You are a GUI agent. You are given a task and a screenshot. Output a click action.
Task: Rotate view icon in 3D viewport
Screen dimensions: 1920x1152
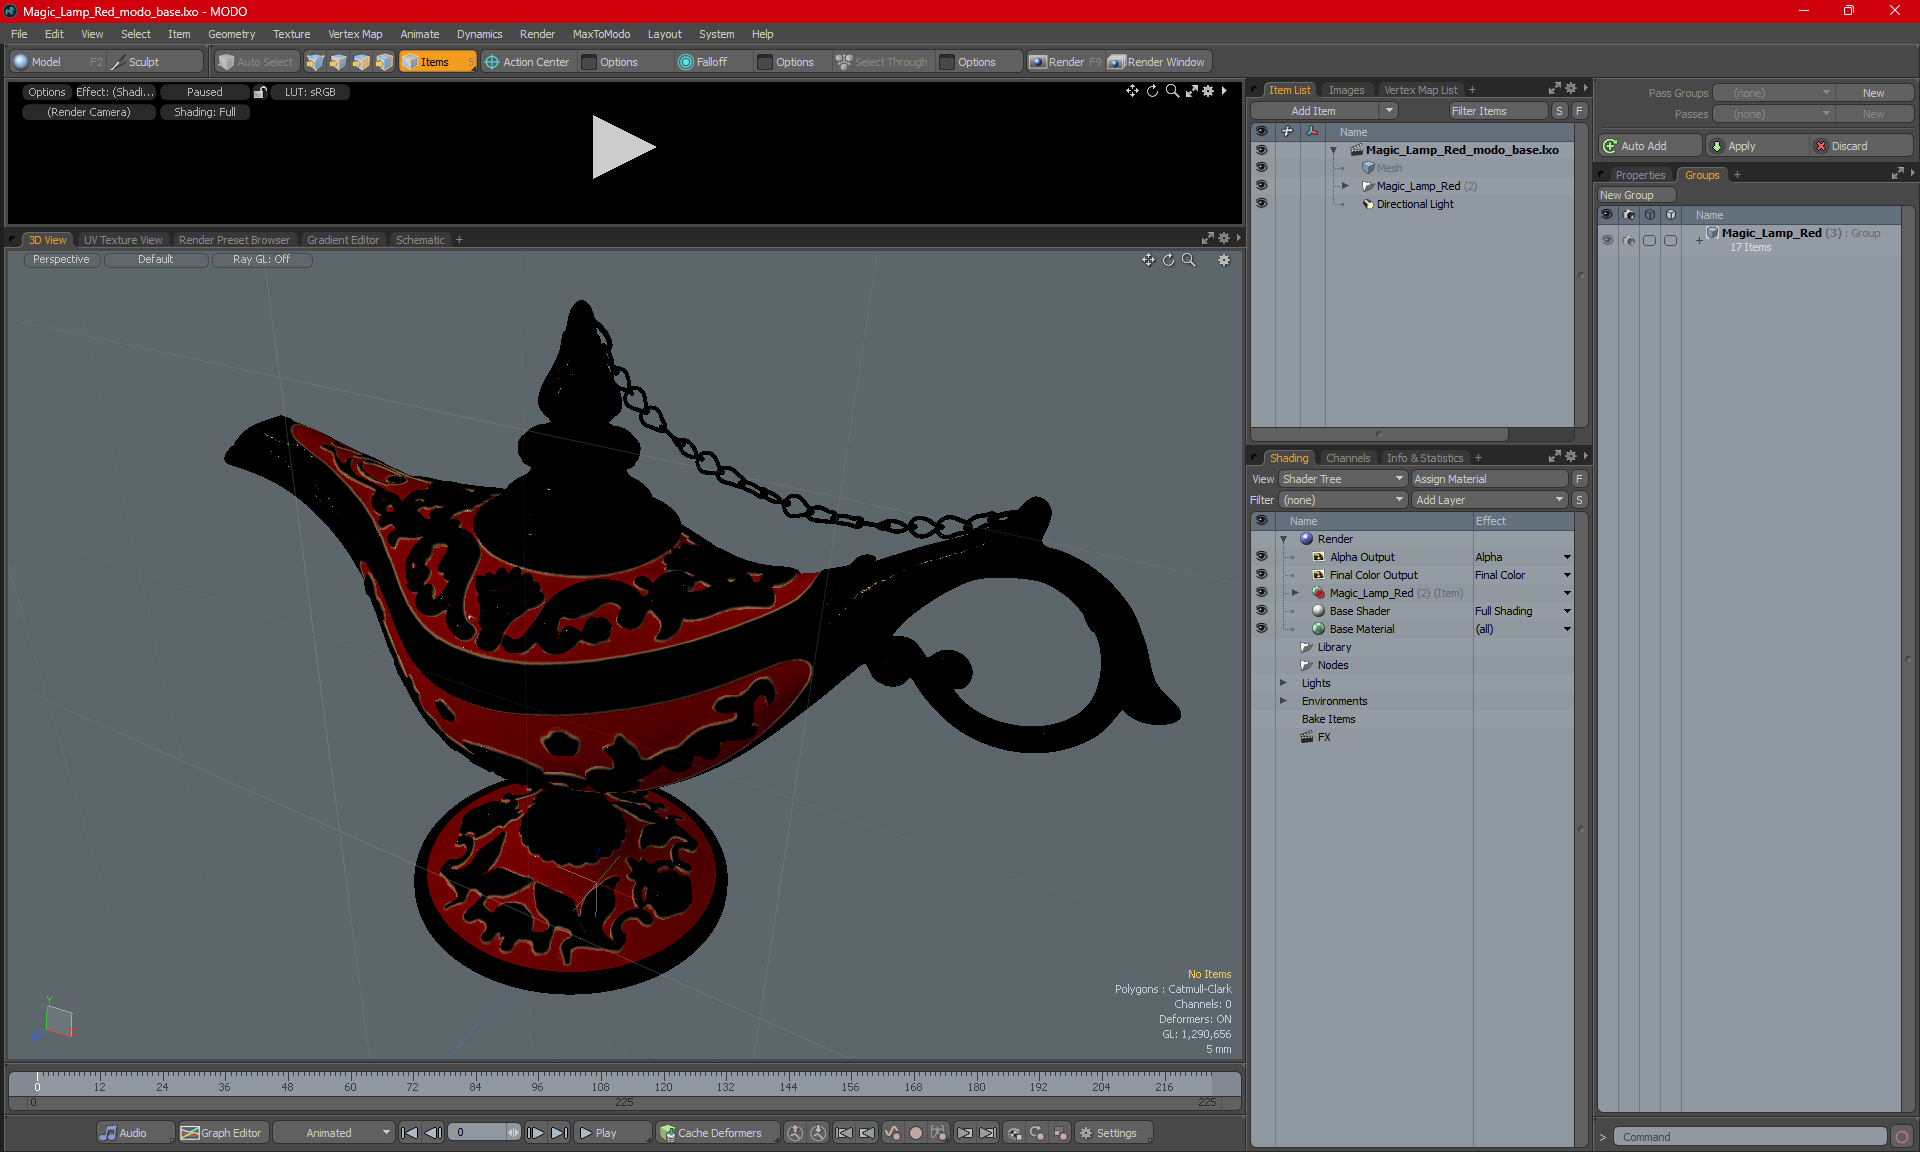click(x=1169, y=260)
